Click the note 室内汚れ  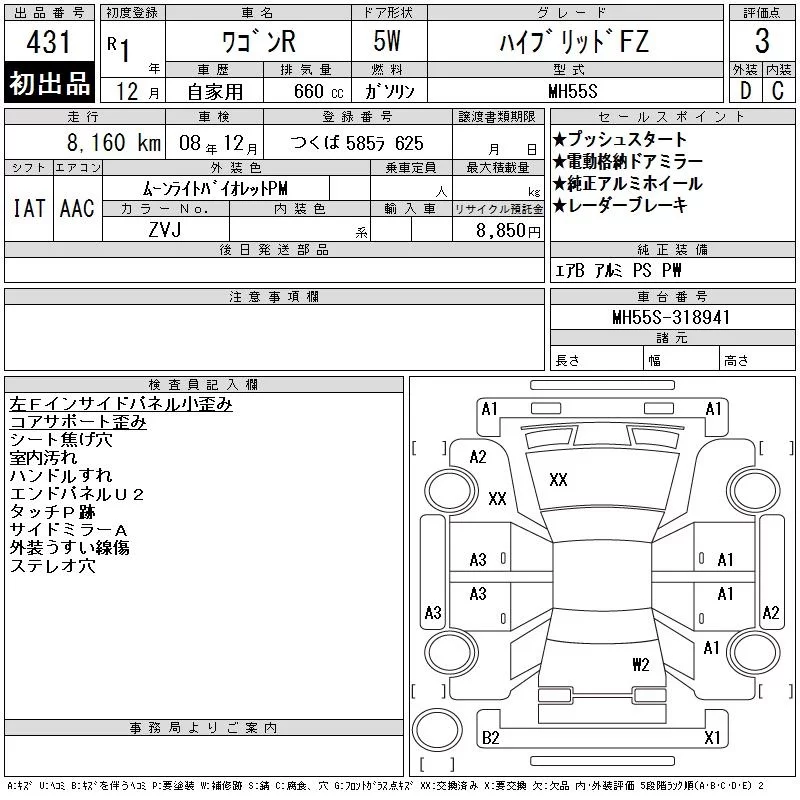click(x=43, y=458)
